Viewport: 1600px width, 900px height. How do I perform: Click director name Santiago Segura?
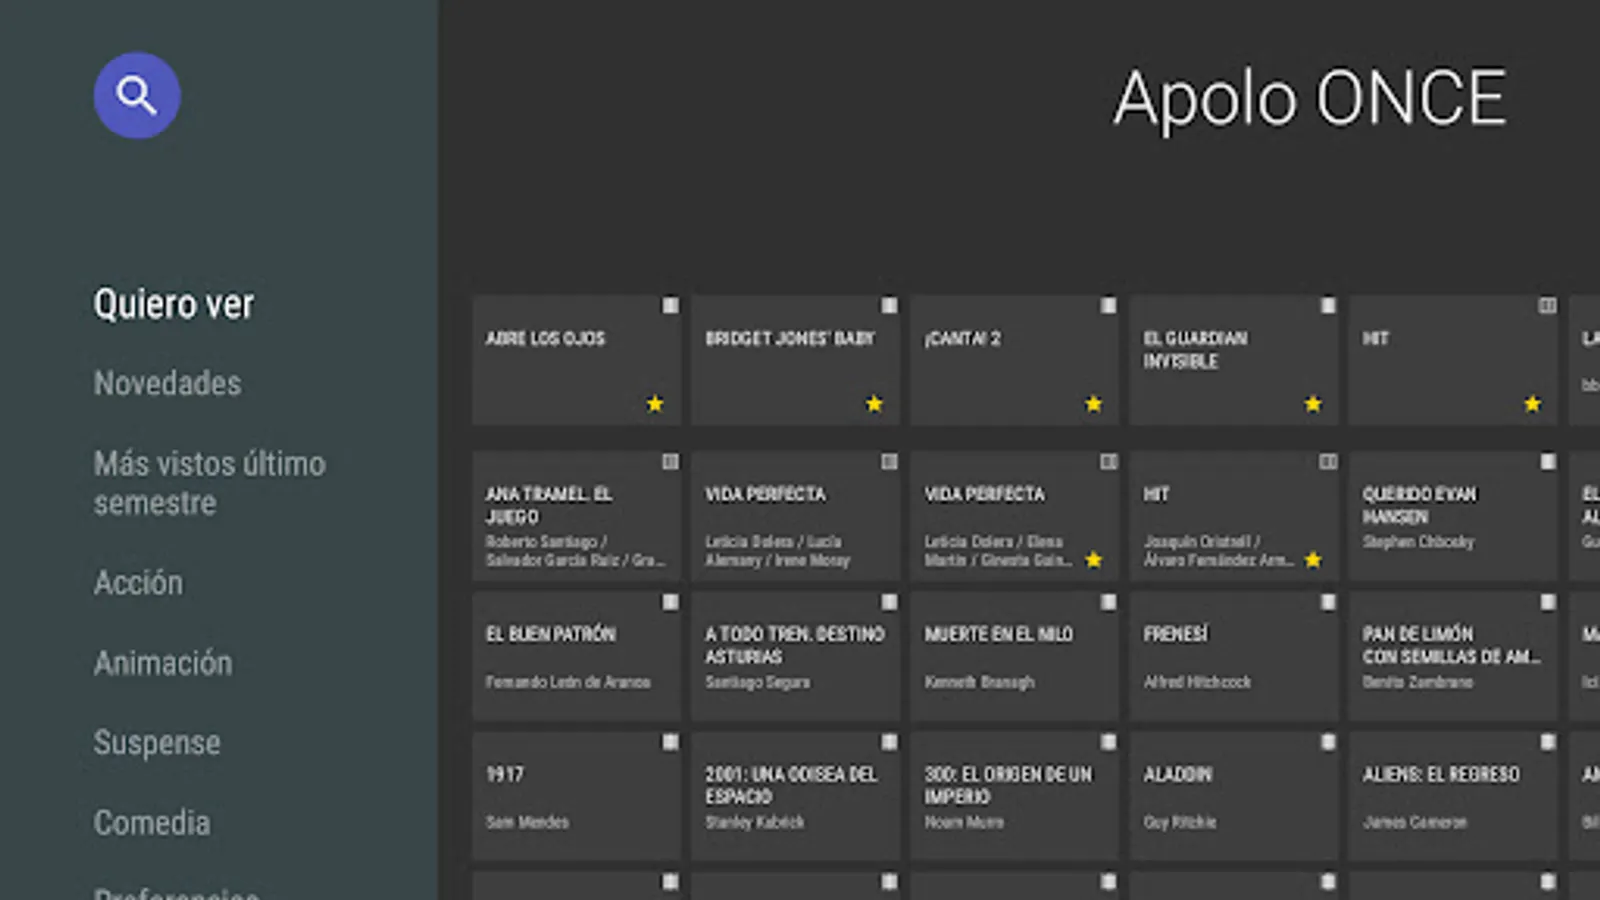[758, 682]
